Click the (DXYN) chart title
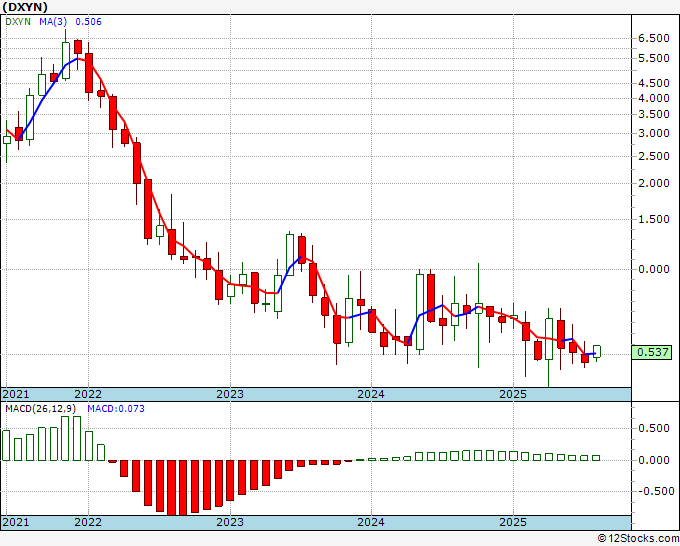 [25, 7]
